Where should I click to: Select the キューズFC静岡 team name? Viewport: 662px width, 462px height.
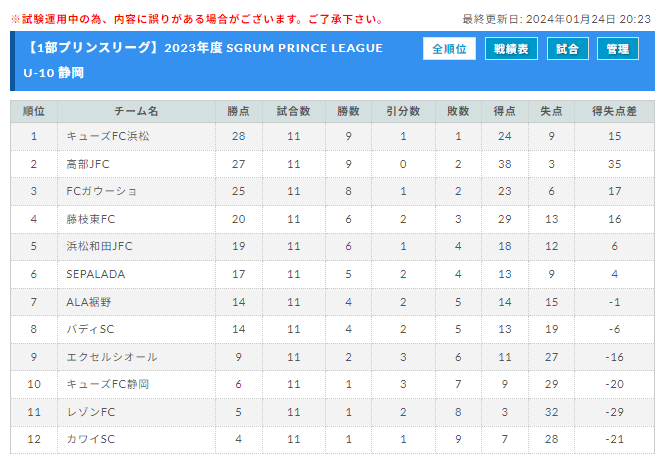point(108,384)
